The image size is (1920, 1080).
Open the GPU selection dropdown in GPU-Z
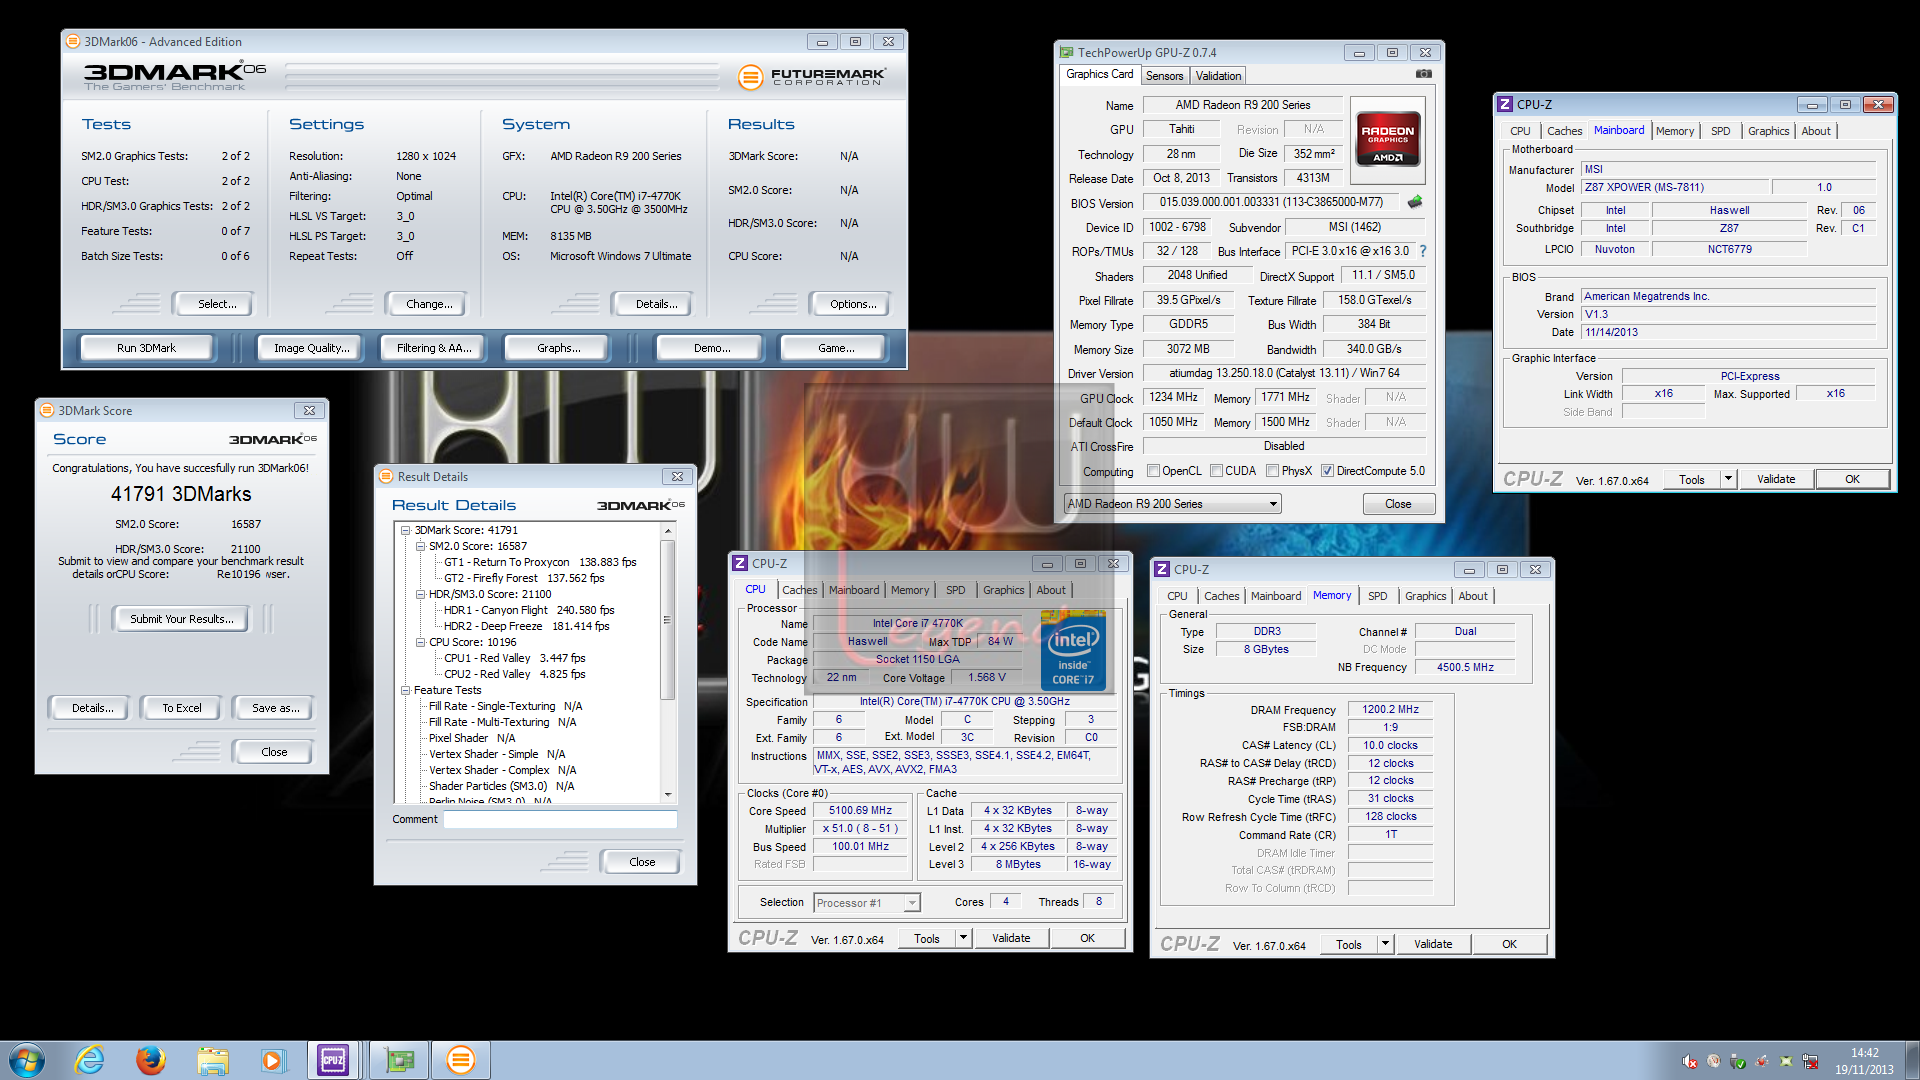click(1173, 504)
